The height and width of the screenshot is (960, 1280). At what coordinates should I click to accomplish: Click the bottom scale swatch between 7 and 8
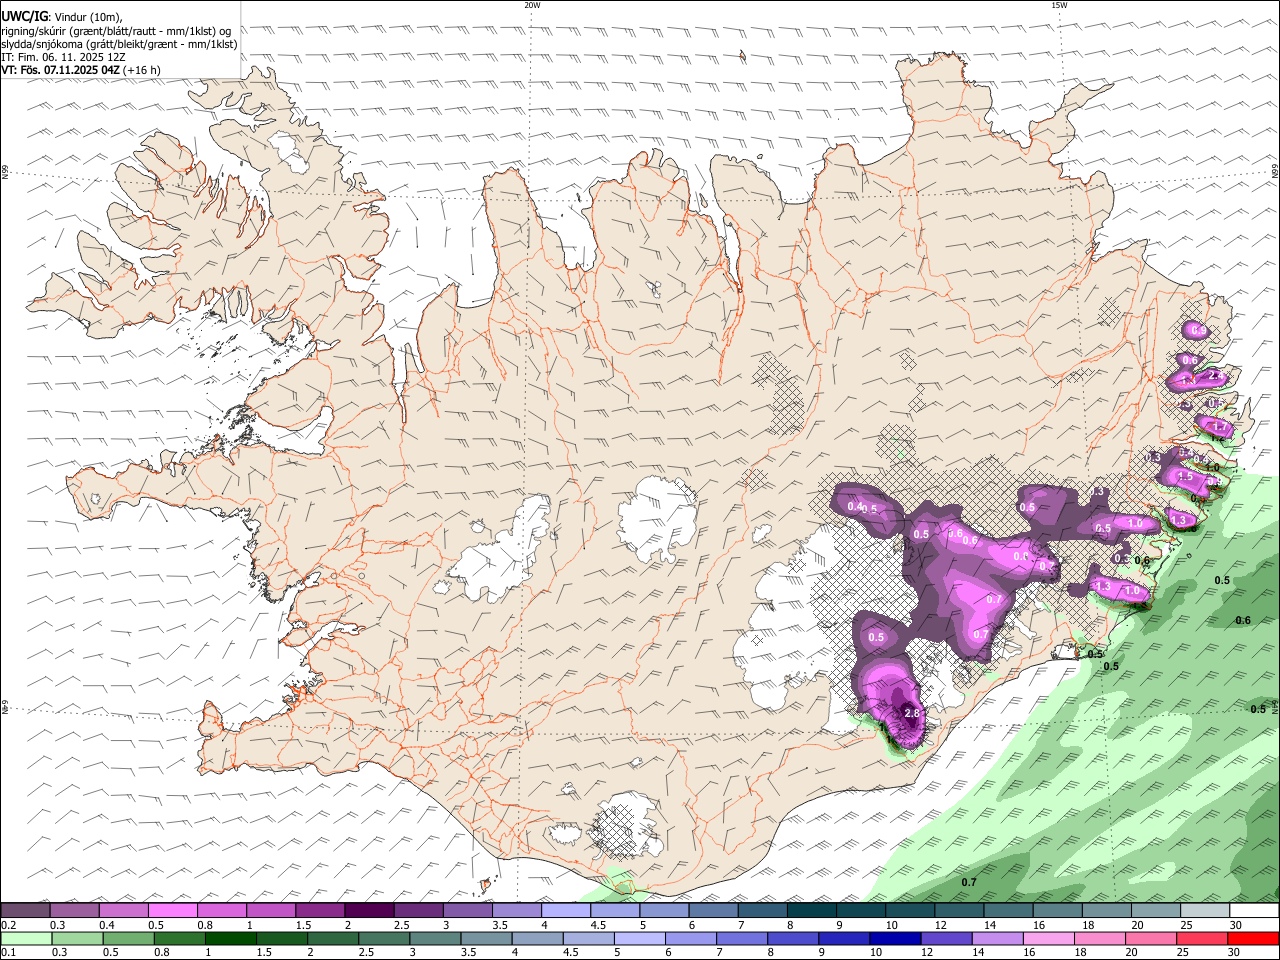tap(743, 938)
